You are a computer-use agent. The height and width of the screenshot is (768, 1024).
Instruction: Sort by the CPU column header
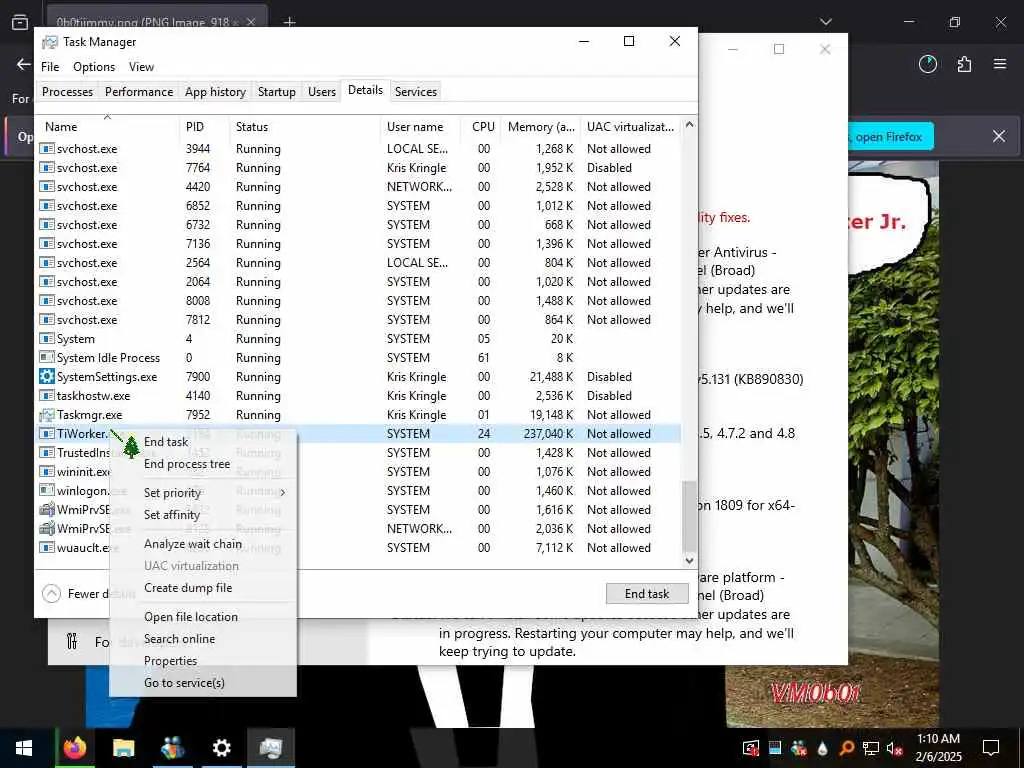click(x=483, y=127)
